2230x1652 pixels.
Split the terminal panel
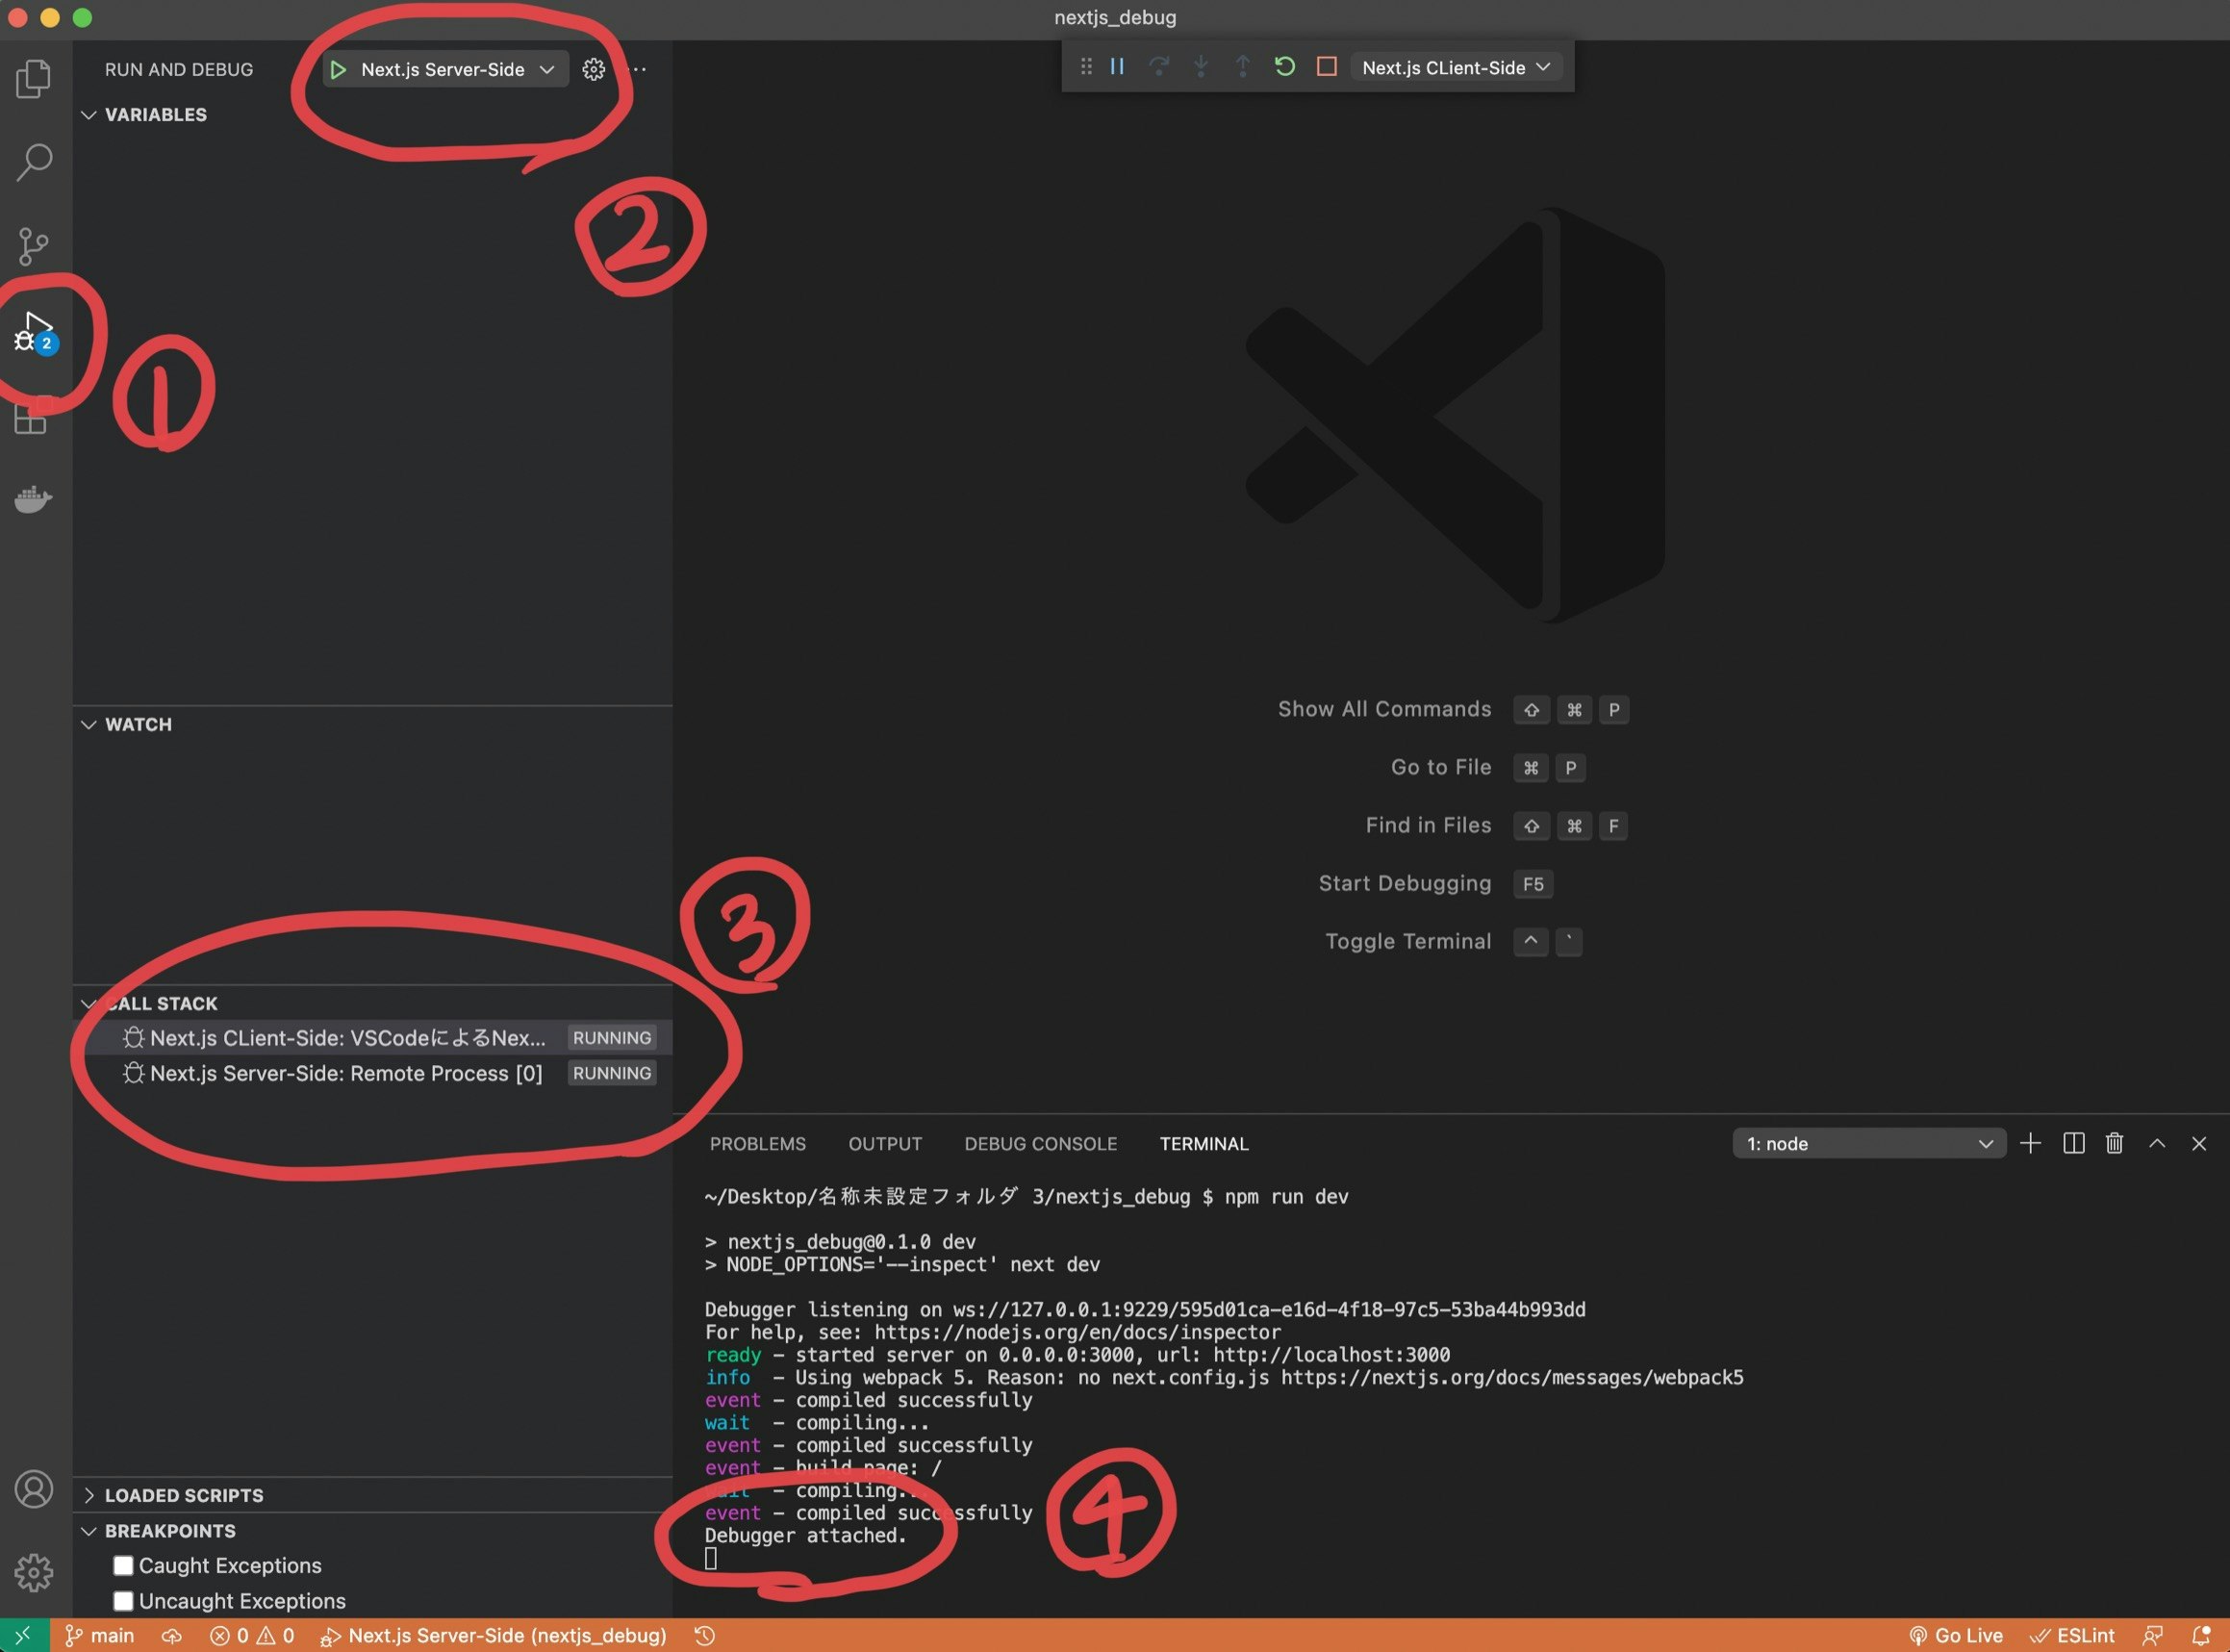[x=2073, y=1143]
